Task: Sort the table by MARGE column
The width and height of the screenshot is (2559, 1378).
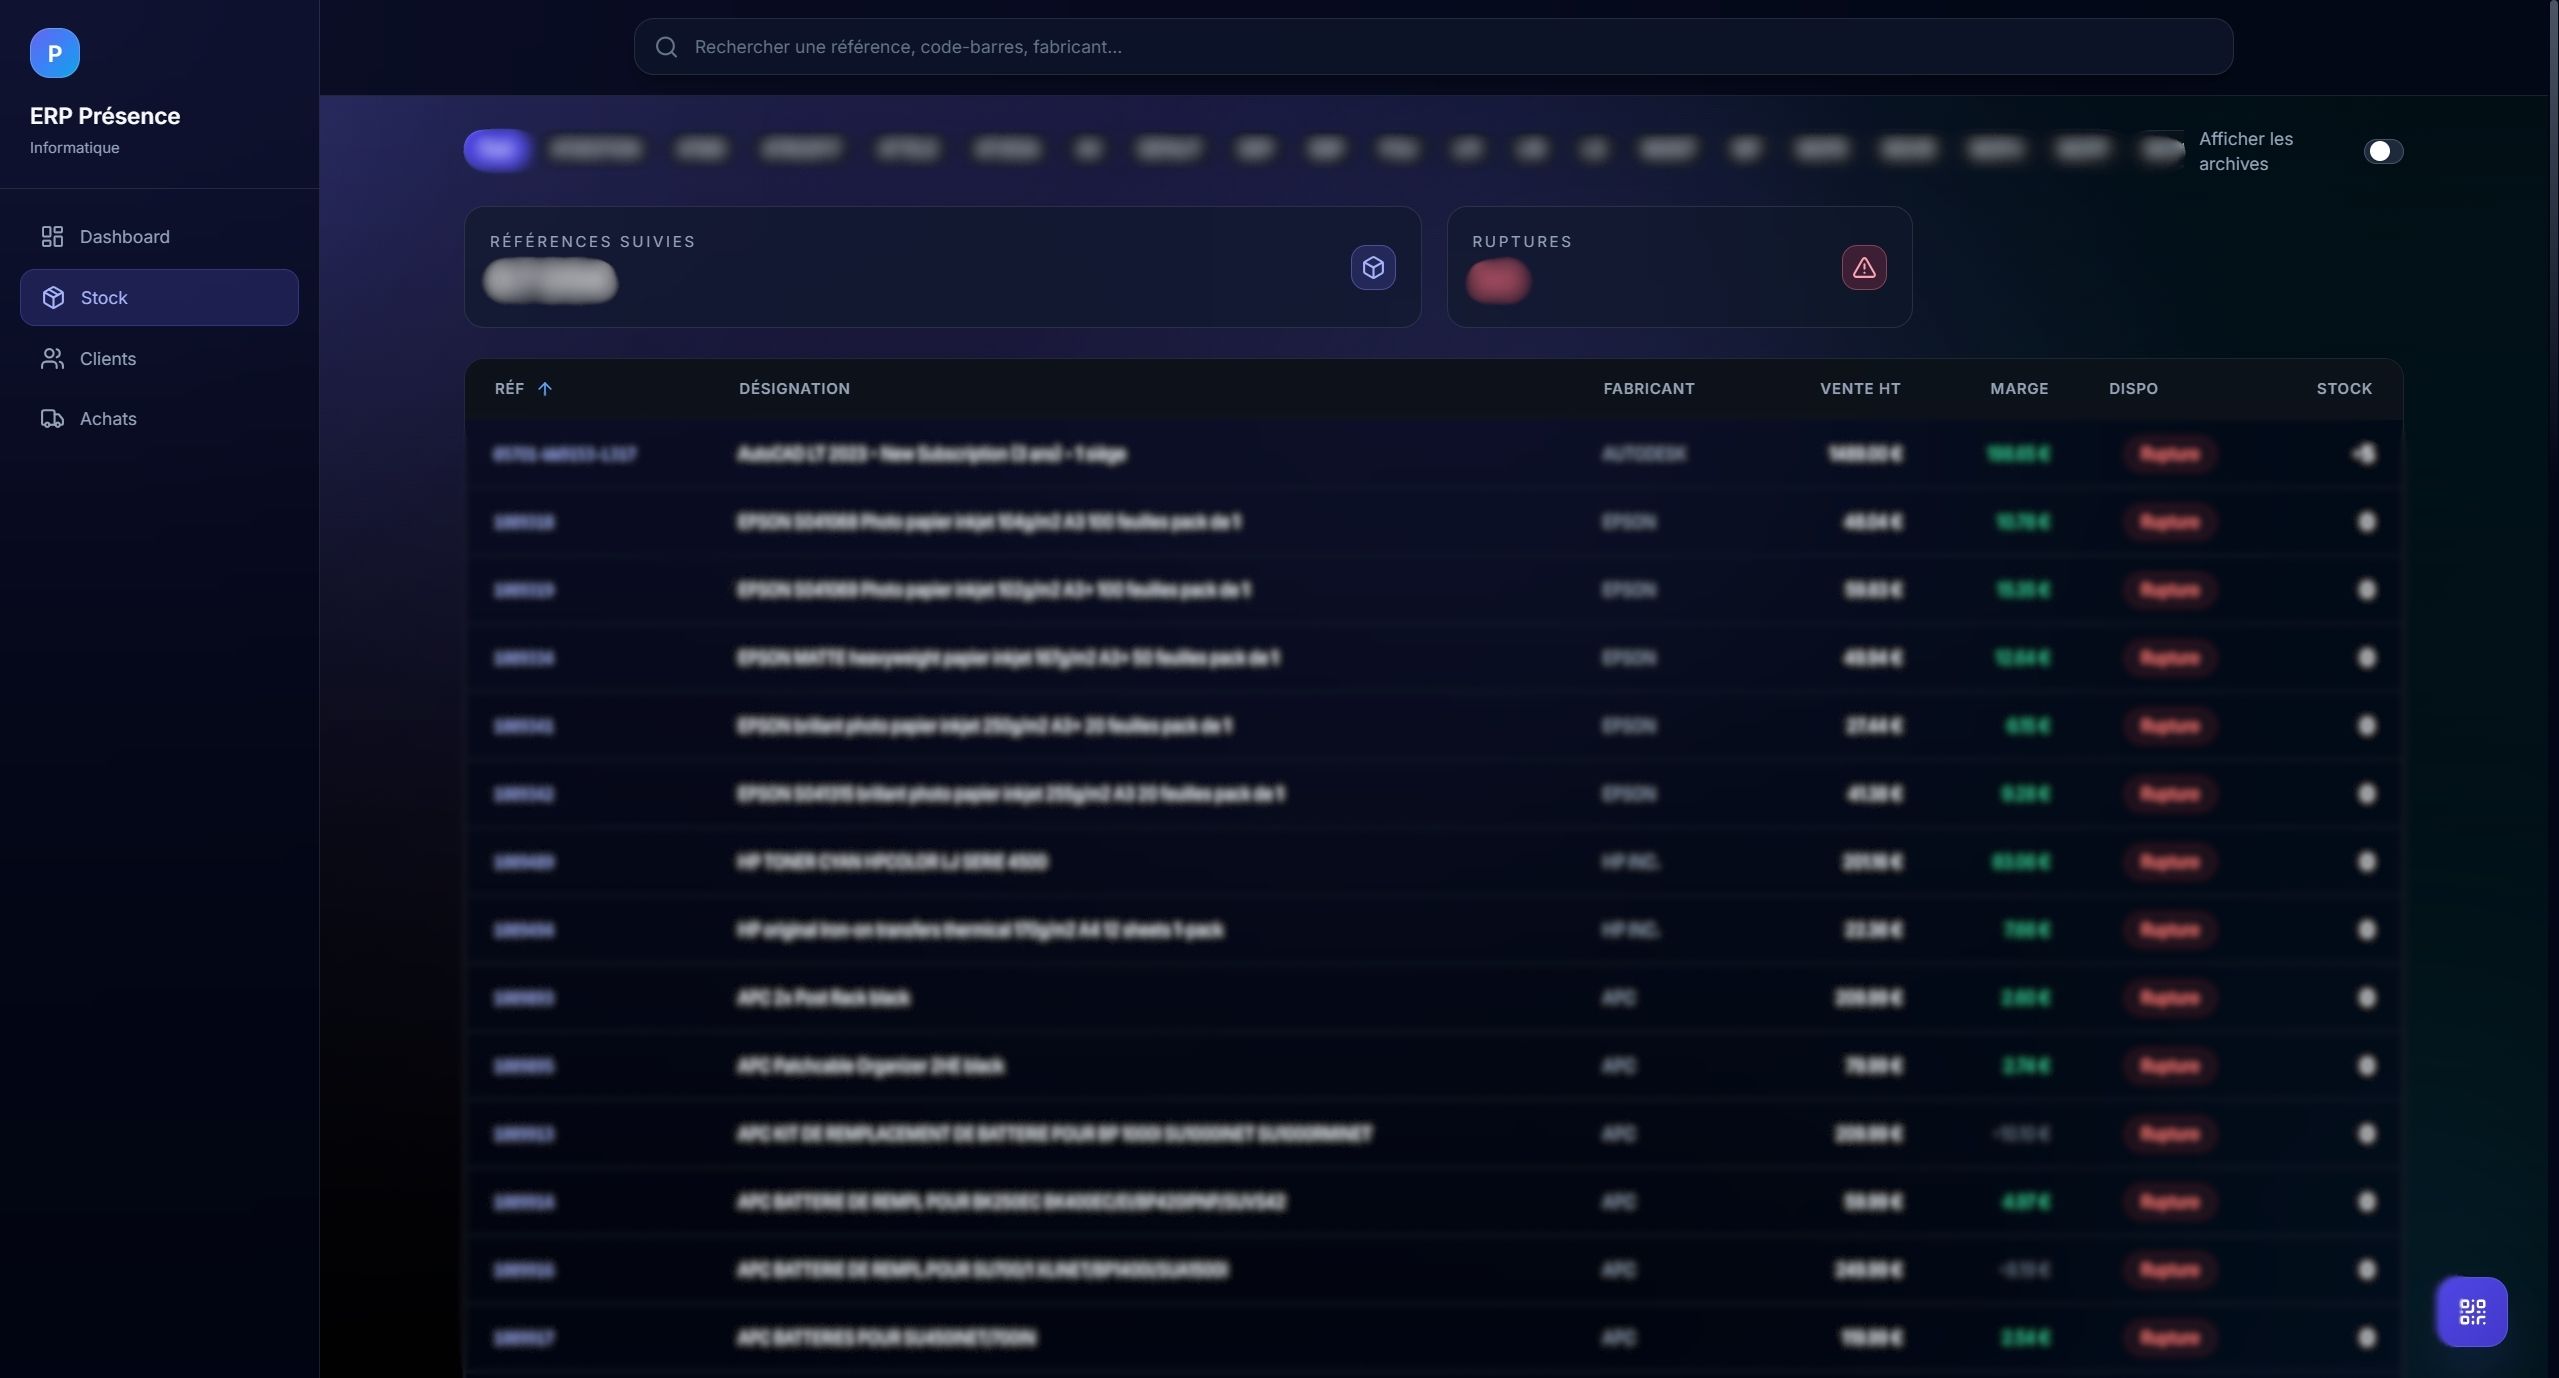Action: (x=2019, y=389)
